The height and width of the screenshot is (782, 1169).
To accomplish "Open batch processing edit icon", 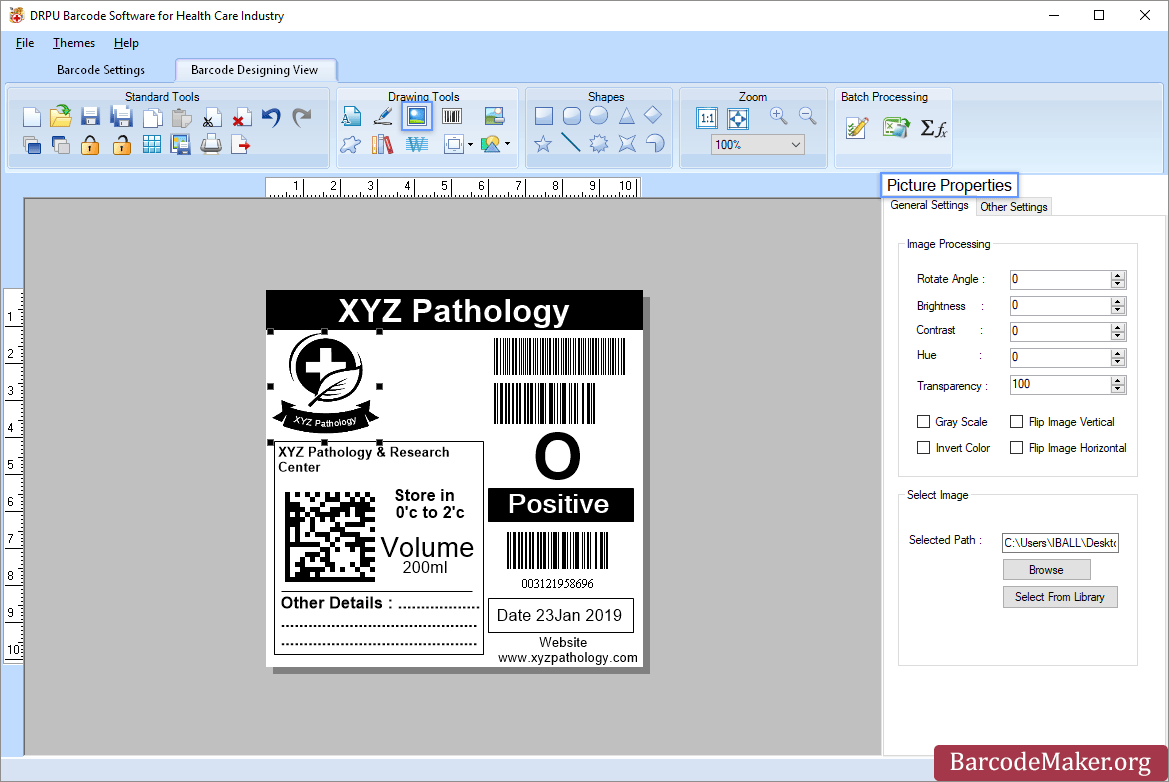I will (857, 127).
